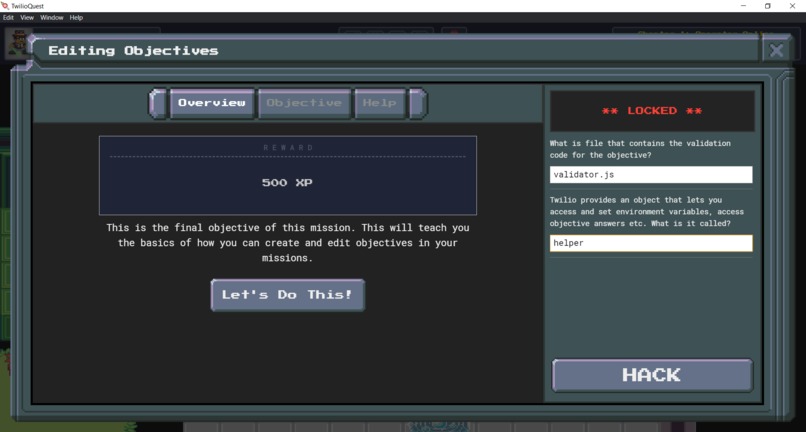Open the Help menu in menu bar
806x432 pixels.
click(76, 17)
